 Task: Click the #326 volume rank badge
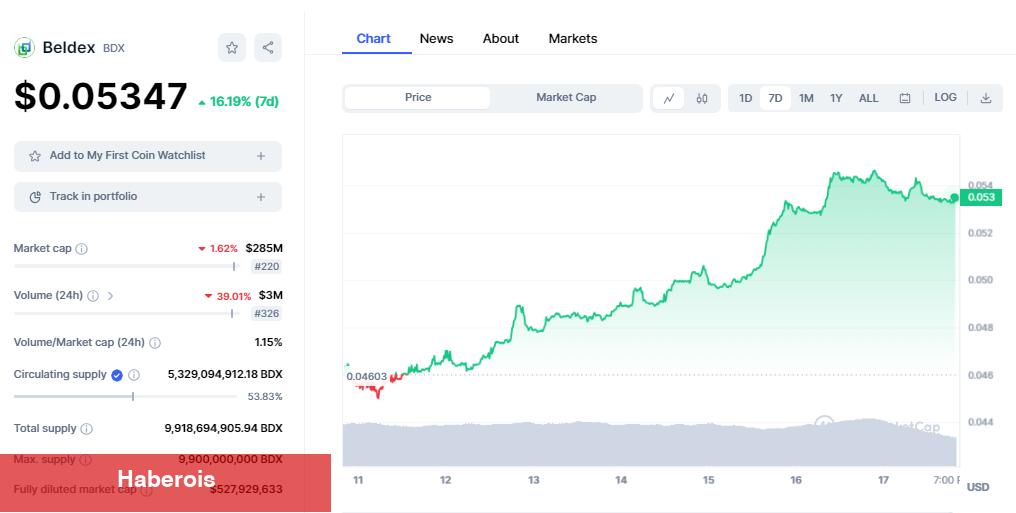(x=266, y=314)
